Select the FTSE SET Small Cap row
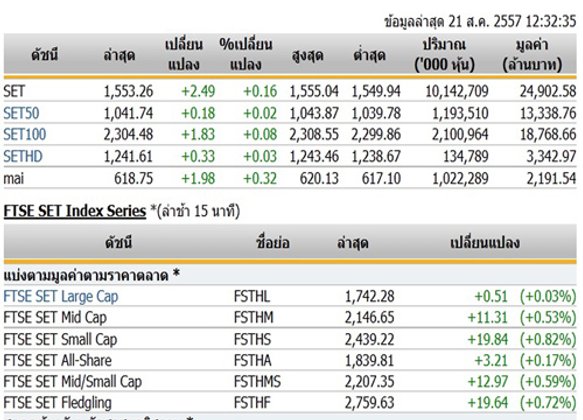583x420 pixels. pyautogui.click(x=290, y=339)
